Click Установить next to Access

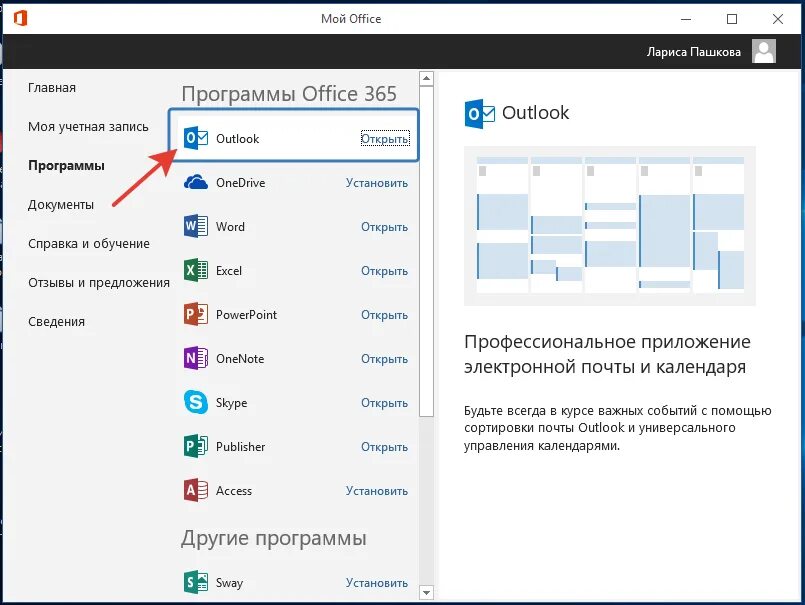(377, 491)
